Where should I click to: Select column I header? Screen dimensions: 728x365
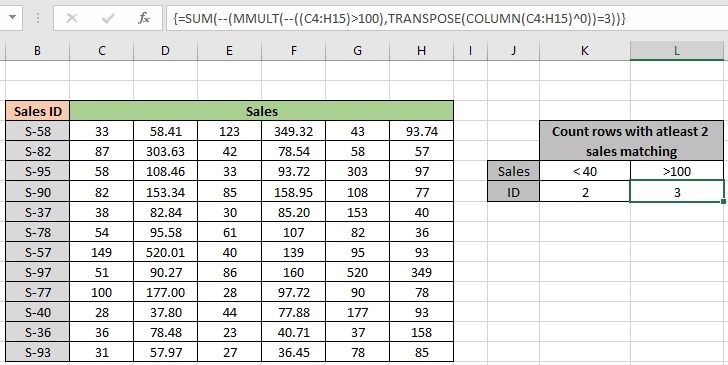tap(470, 51)
